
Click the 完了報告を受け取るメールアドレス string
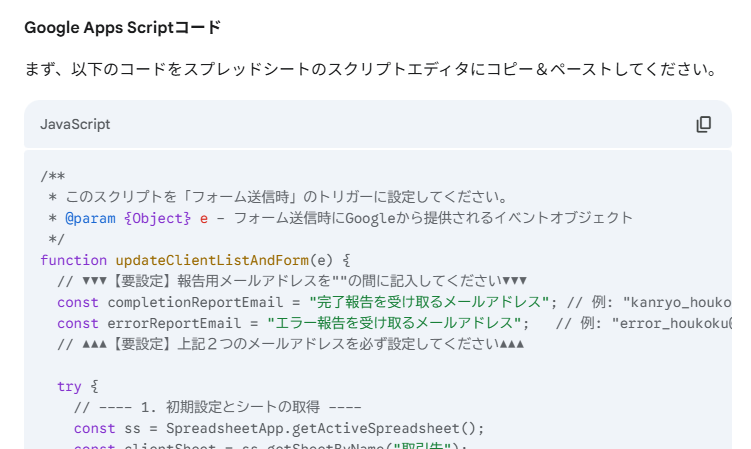[429, 302]
